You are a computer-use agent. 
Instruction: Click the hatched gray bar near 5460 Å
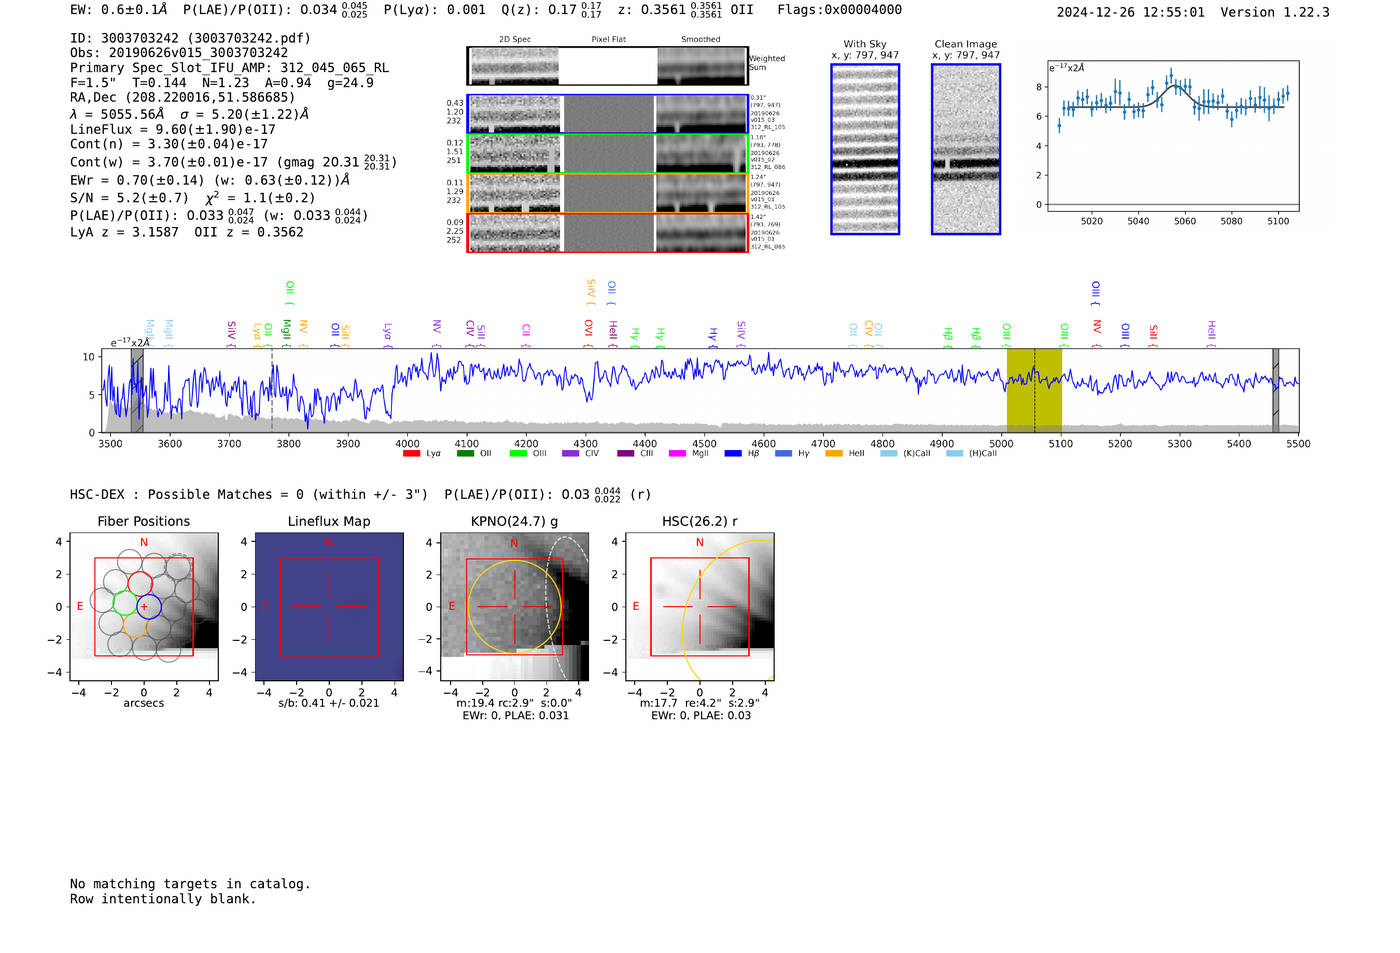coord(1275,390)
